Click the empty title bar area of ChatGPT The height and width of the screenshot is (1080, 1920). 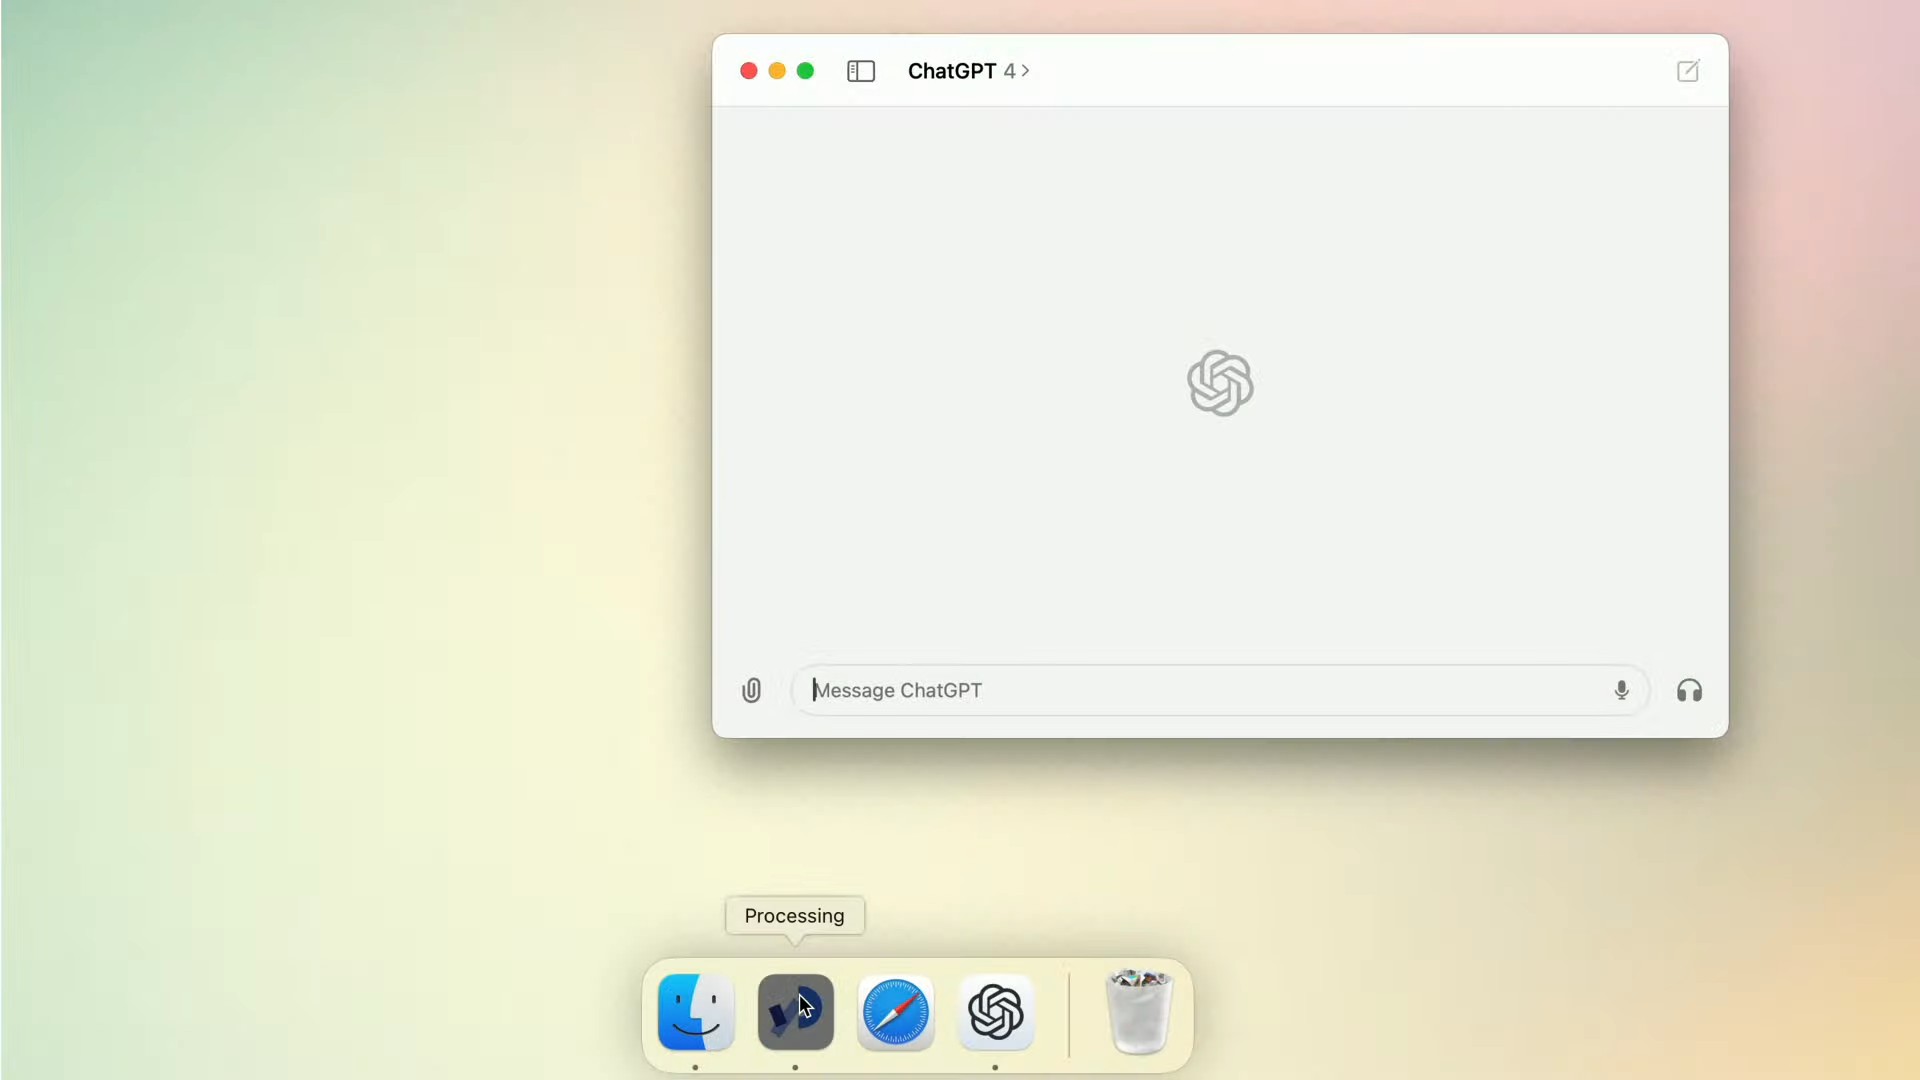click(x=1350, y=71)
